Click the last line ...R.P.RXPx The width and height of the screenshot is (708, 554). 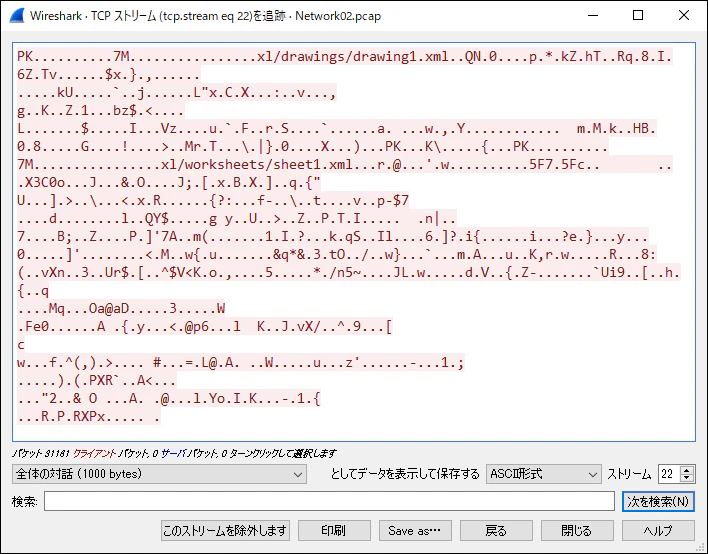coord(88,416)
